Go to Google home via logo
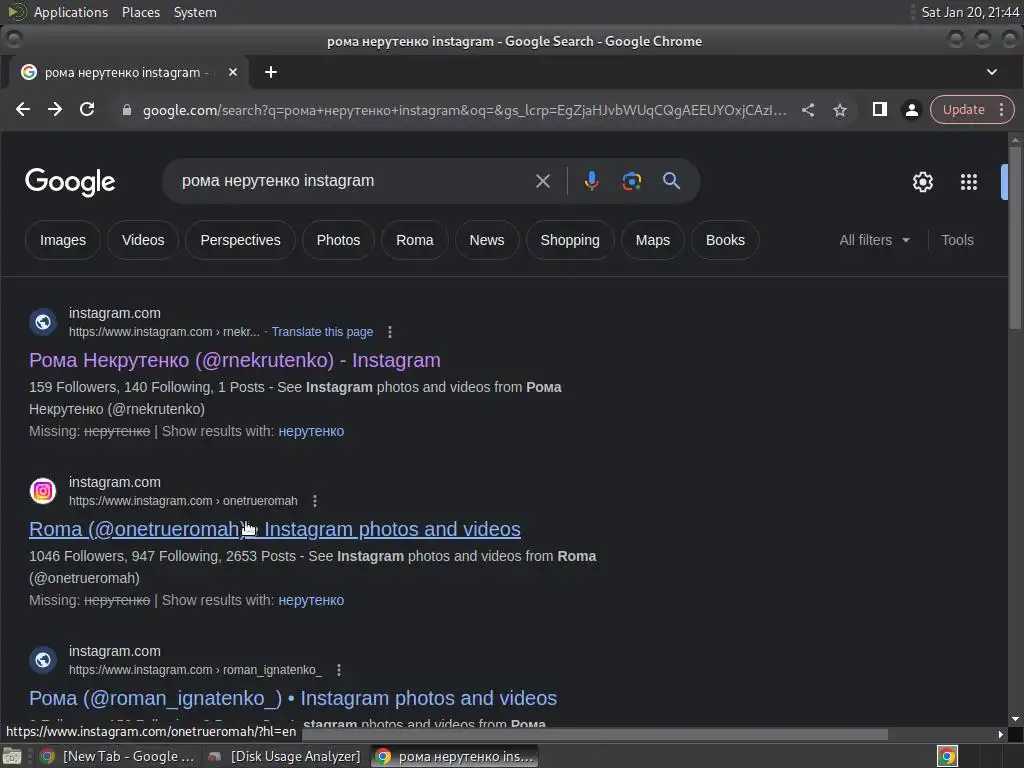Image resolution: width=1024 pixels, height=768 pixels. pos(70,182)
